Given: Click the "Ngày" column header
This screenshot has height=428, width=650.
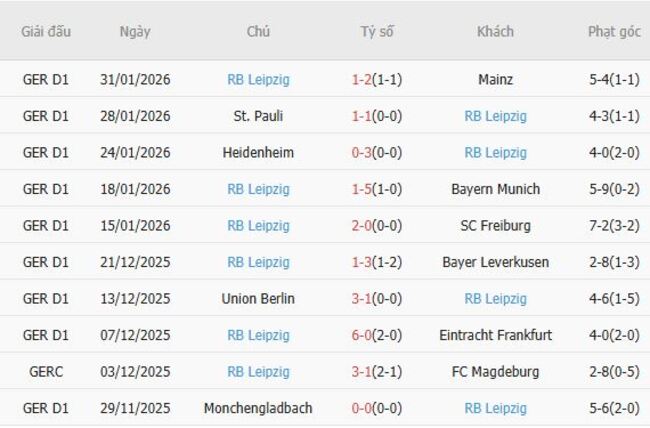Looking at the screenshot, I should (x=135, y=32).
